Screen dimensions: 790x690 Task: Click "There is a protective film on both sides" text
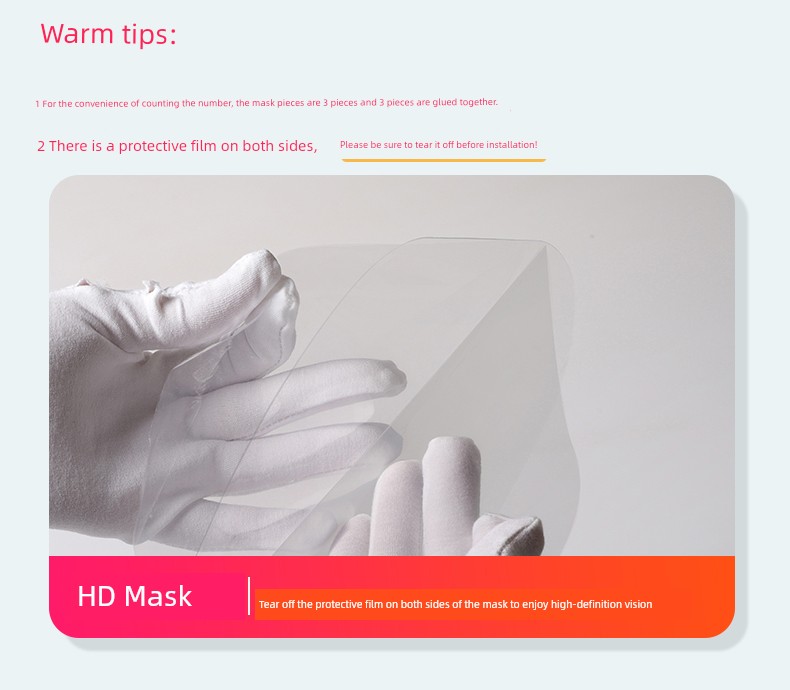[177, 146]
